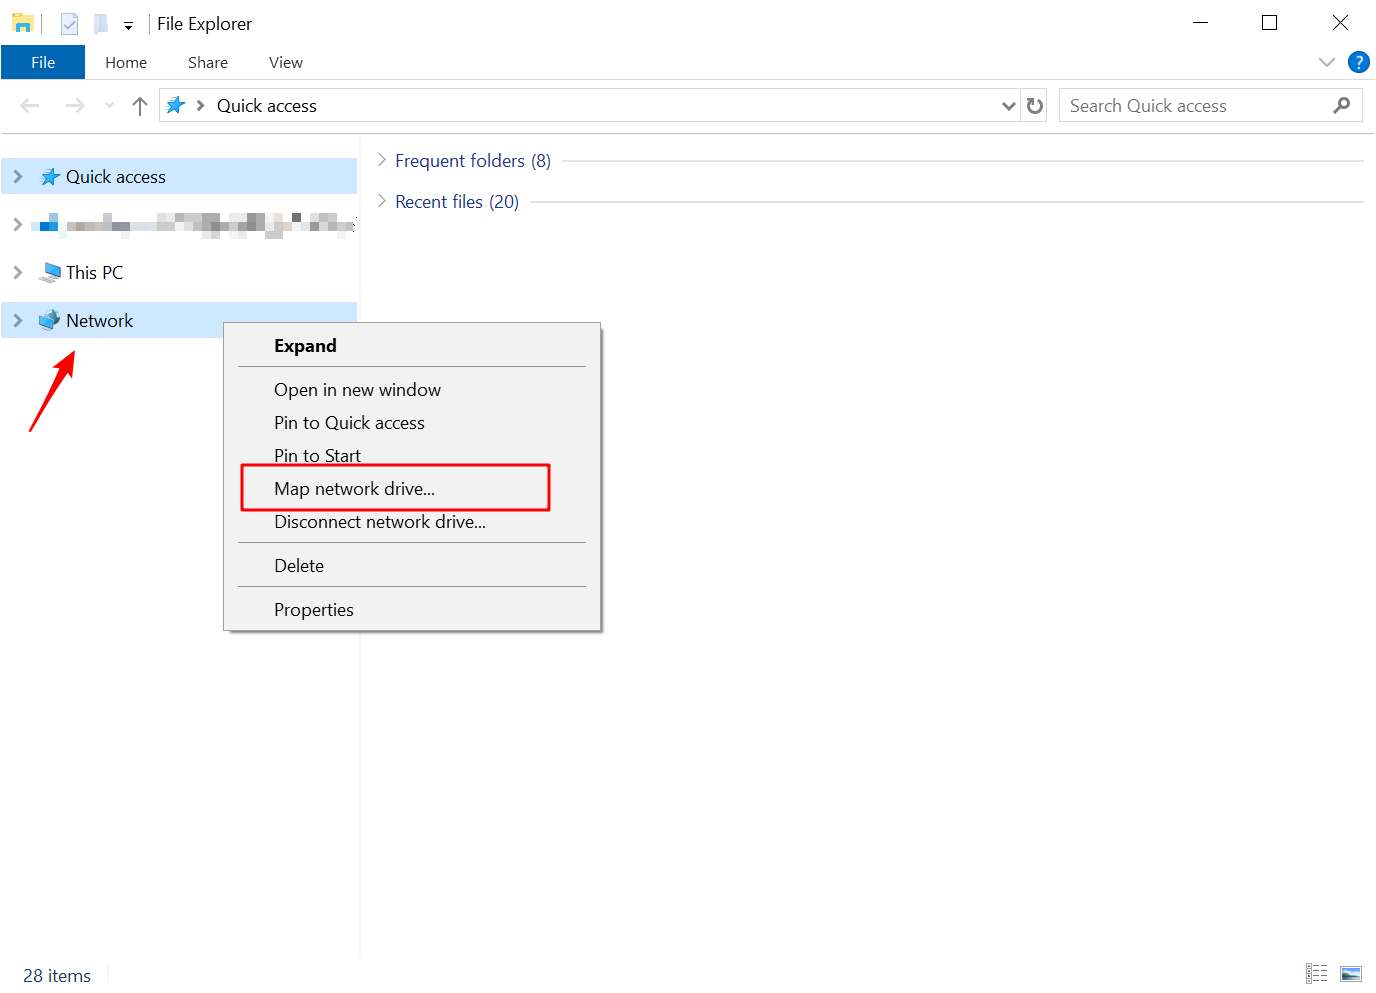The height and width of the screenshot is (993, 1376).
Task: Open the recent locations dropdown arrow
Action: (109, 105)
